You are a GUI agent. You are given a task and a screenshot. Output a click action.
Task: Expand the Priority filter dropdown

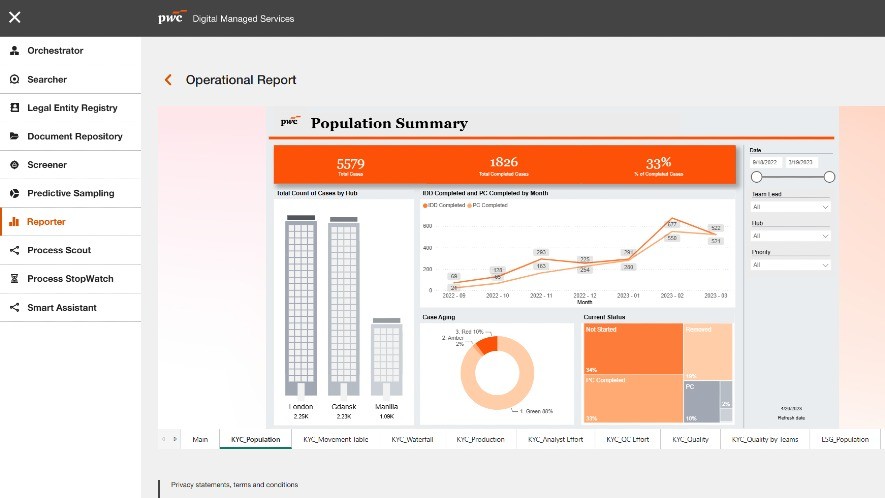click(790, 265)
